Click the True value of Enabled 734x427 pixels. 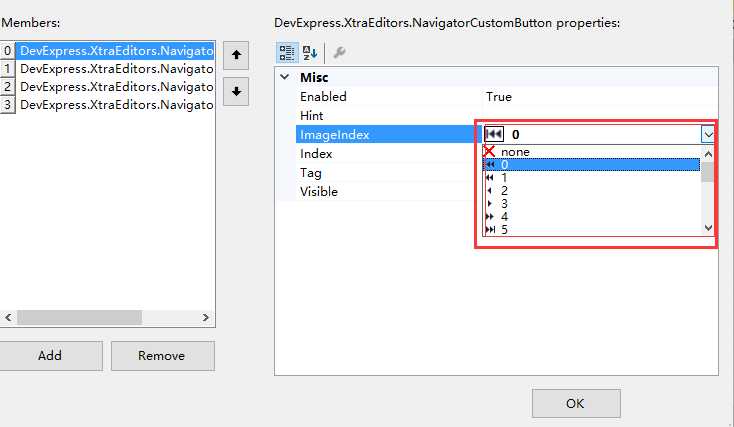click(x=499, y=96)
